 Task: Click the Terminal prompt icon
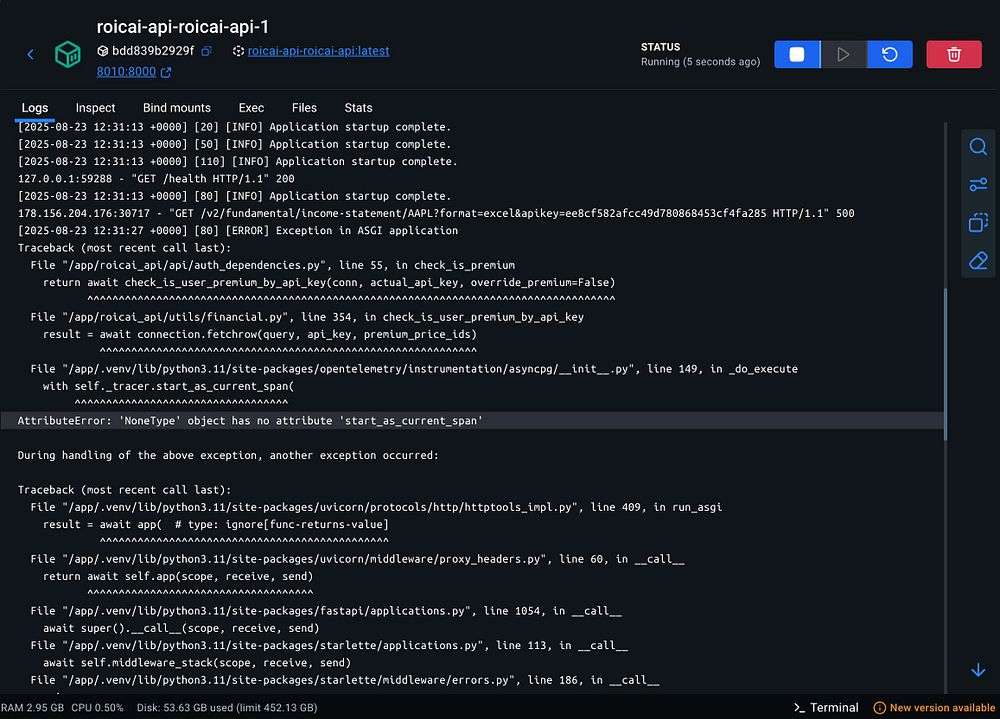799,708
